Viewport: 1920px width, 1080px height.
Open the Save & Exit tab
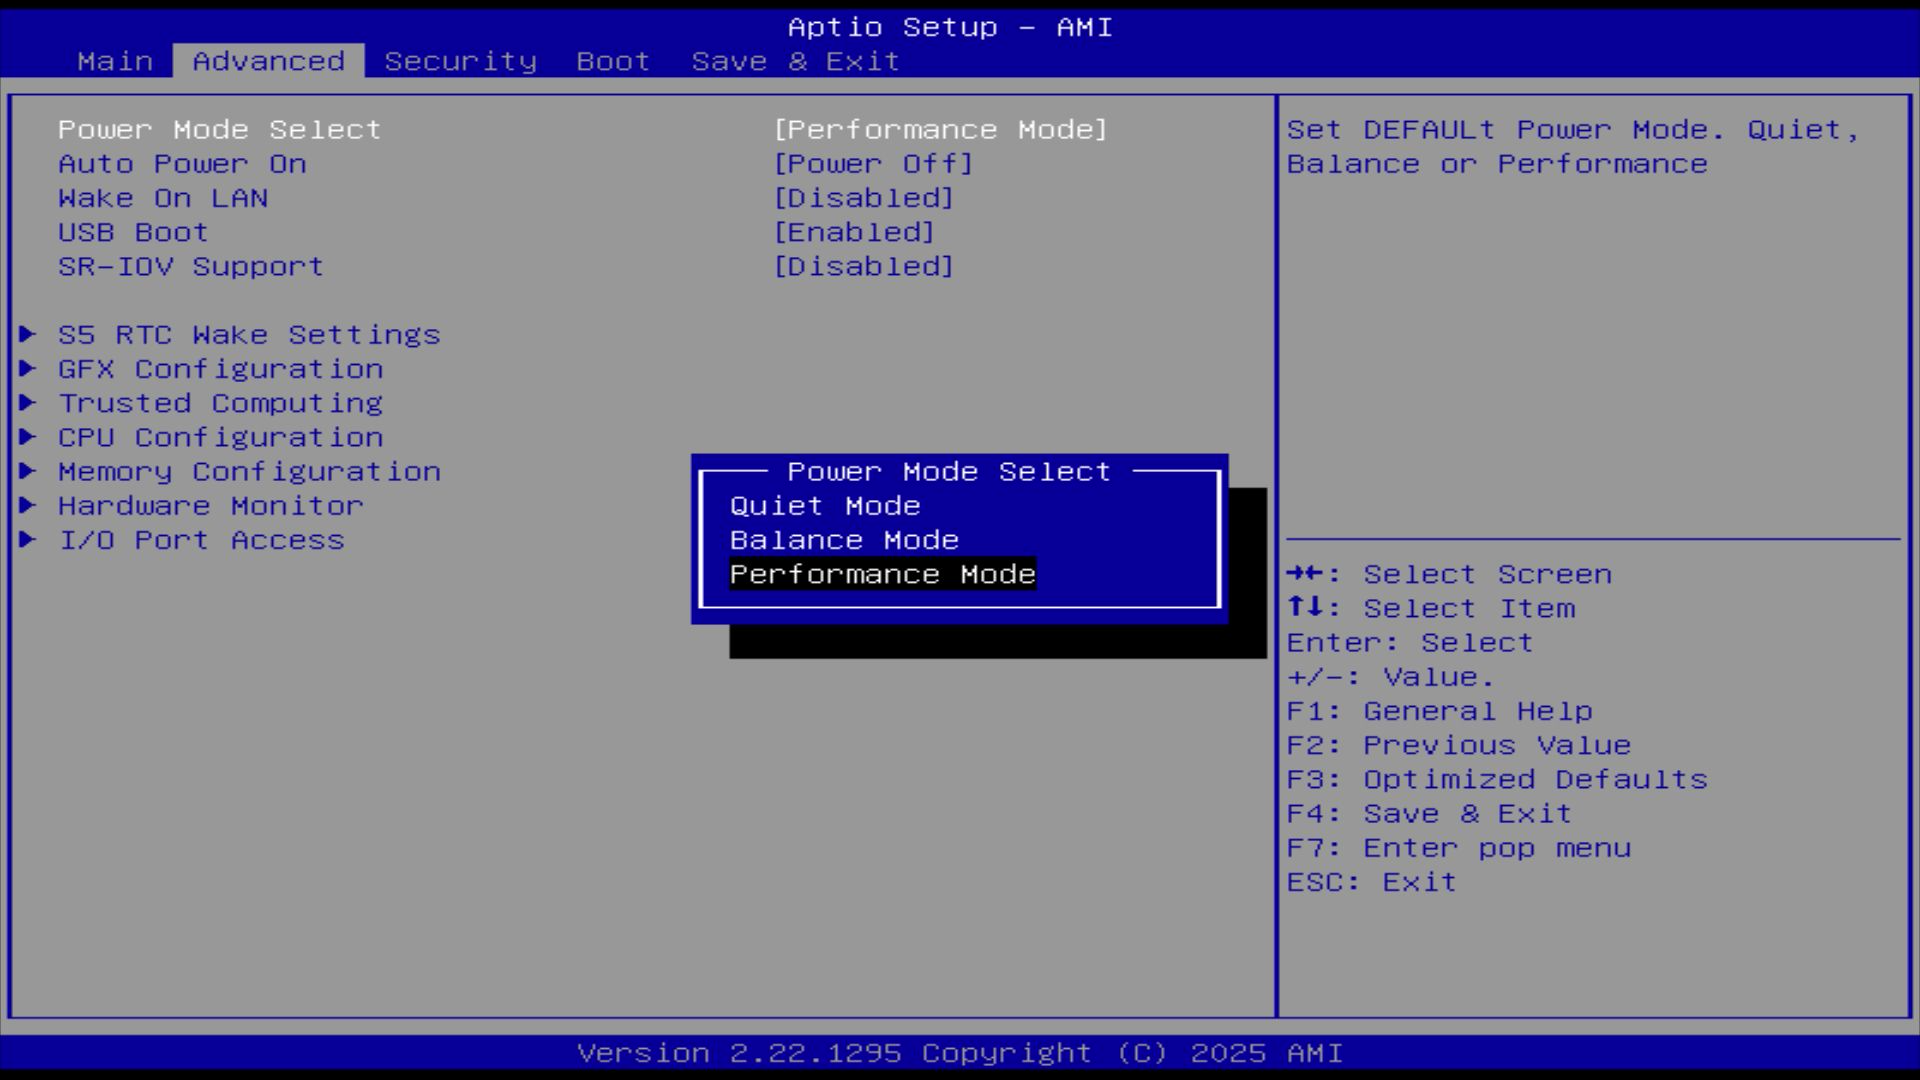coord(795,61)
